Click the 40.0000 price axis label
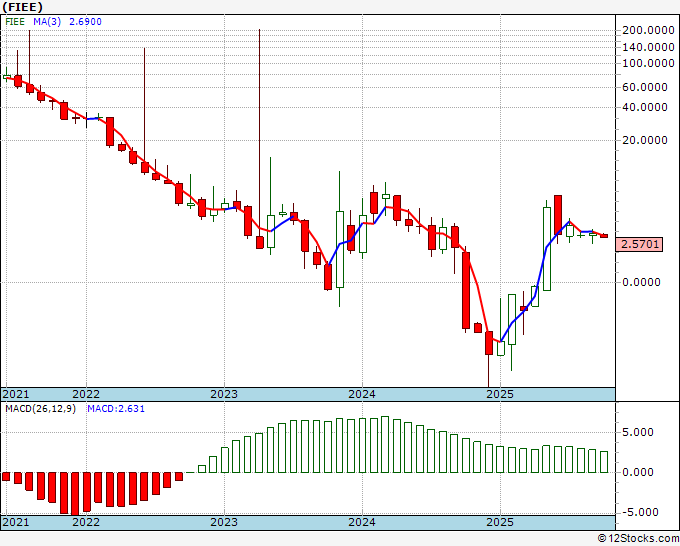 645,107
